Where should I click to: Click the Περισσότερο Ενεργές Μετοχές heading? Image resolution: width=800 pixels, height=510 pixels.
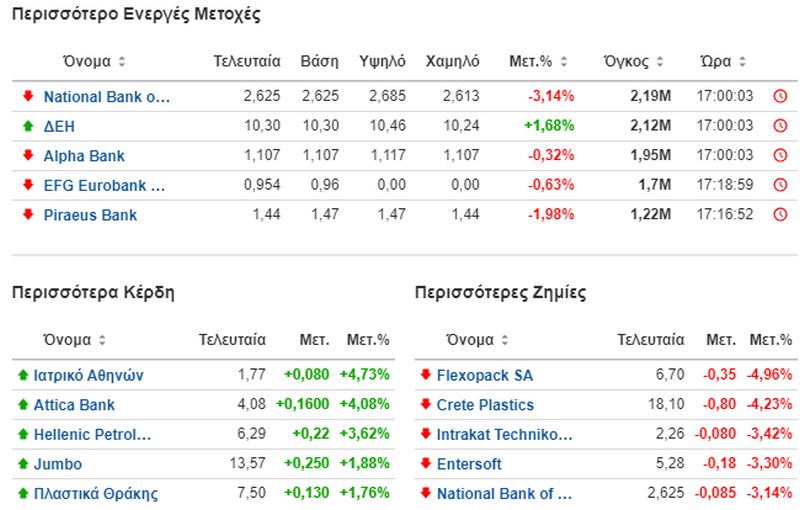[136, 14]
